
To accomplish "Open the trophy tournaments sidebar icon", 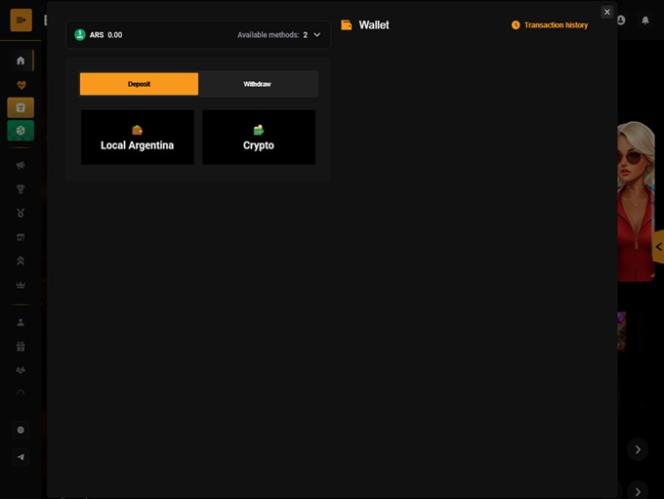I will (21, 189).
